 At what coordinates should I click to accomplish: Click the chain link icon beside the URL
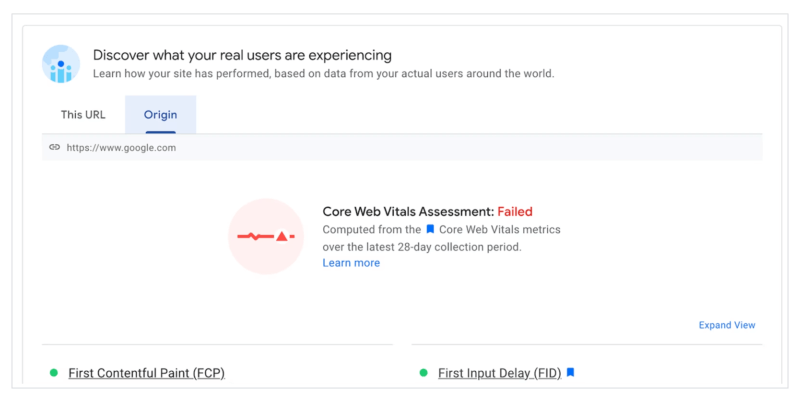tap(55, 147)
